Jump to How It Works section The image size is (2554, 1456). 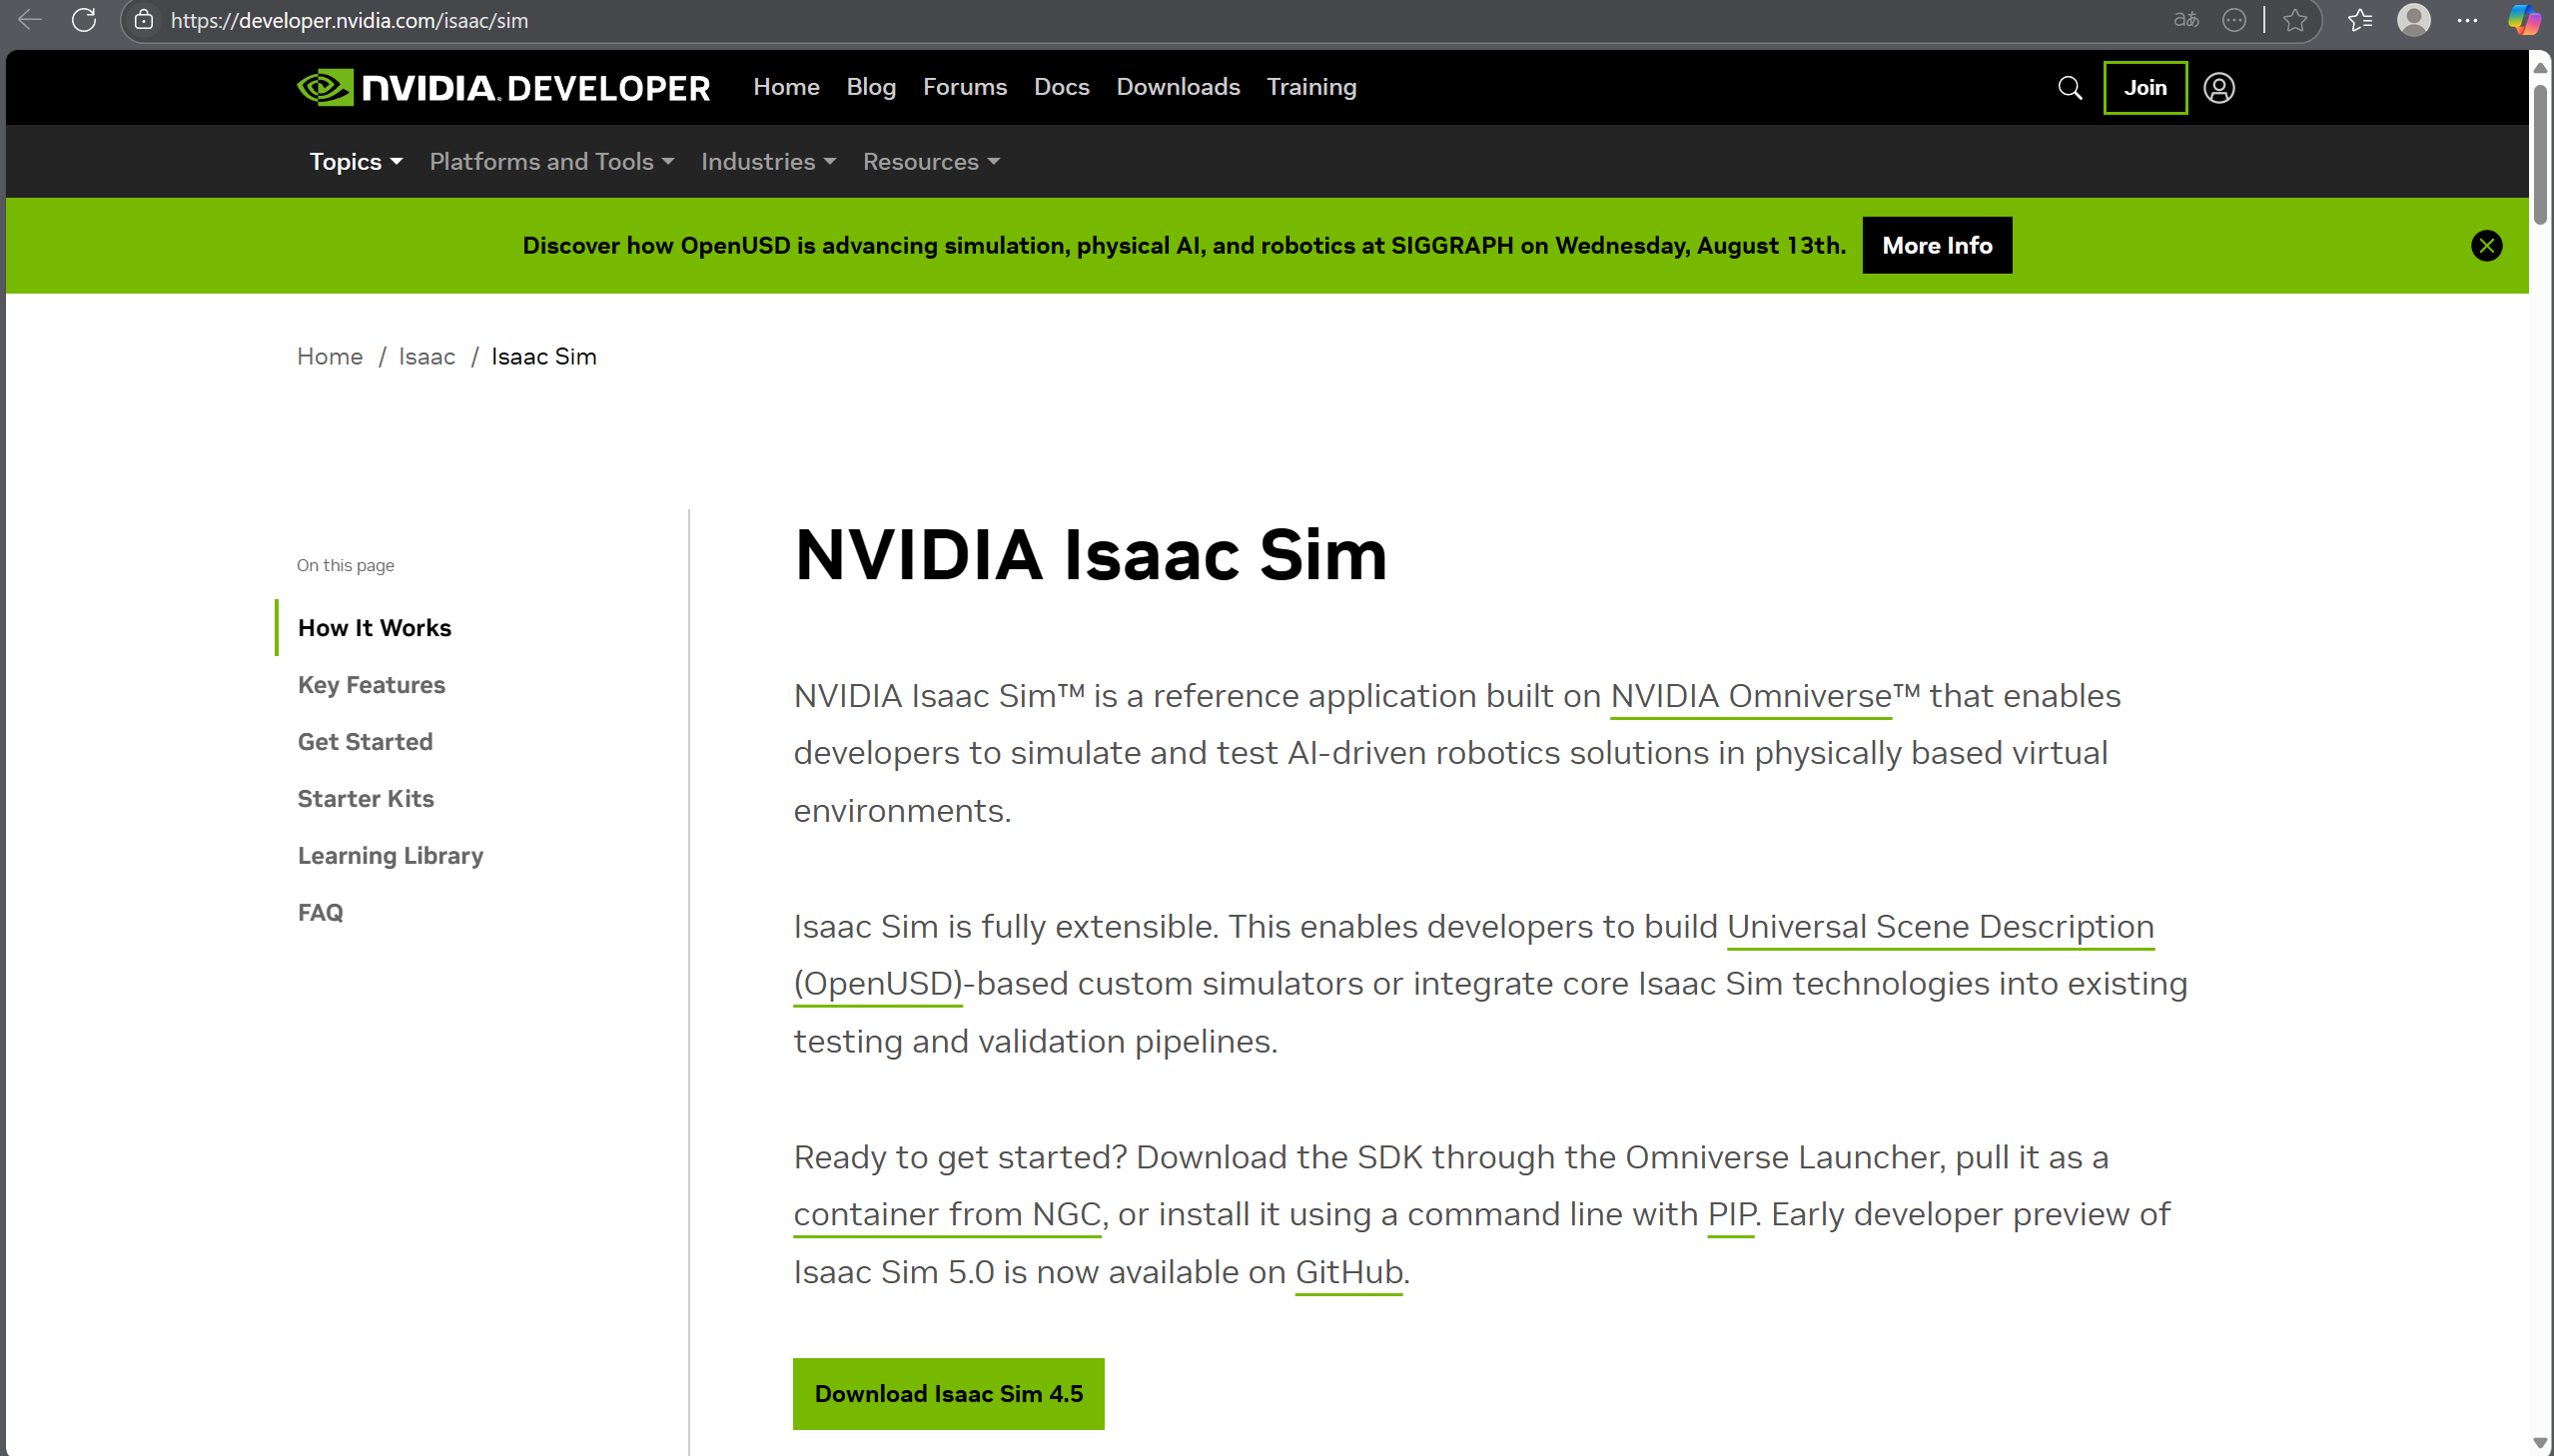point(375,628)
